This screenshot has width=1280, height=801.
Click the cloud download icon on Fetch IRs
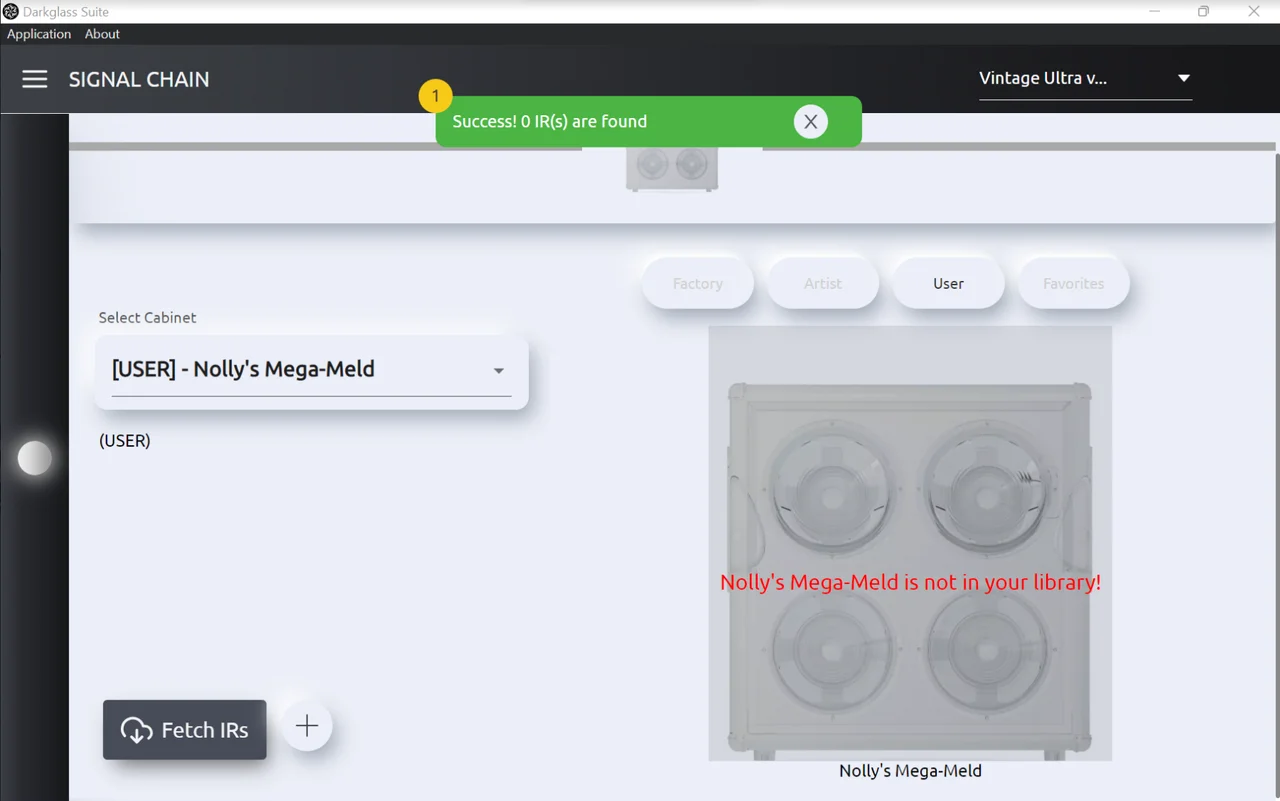(136, 730)
